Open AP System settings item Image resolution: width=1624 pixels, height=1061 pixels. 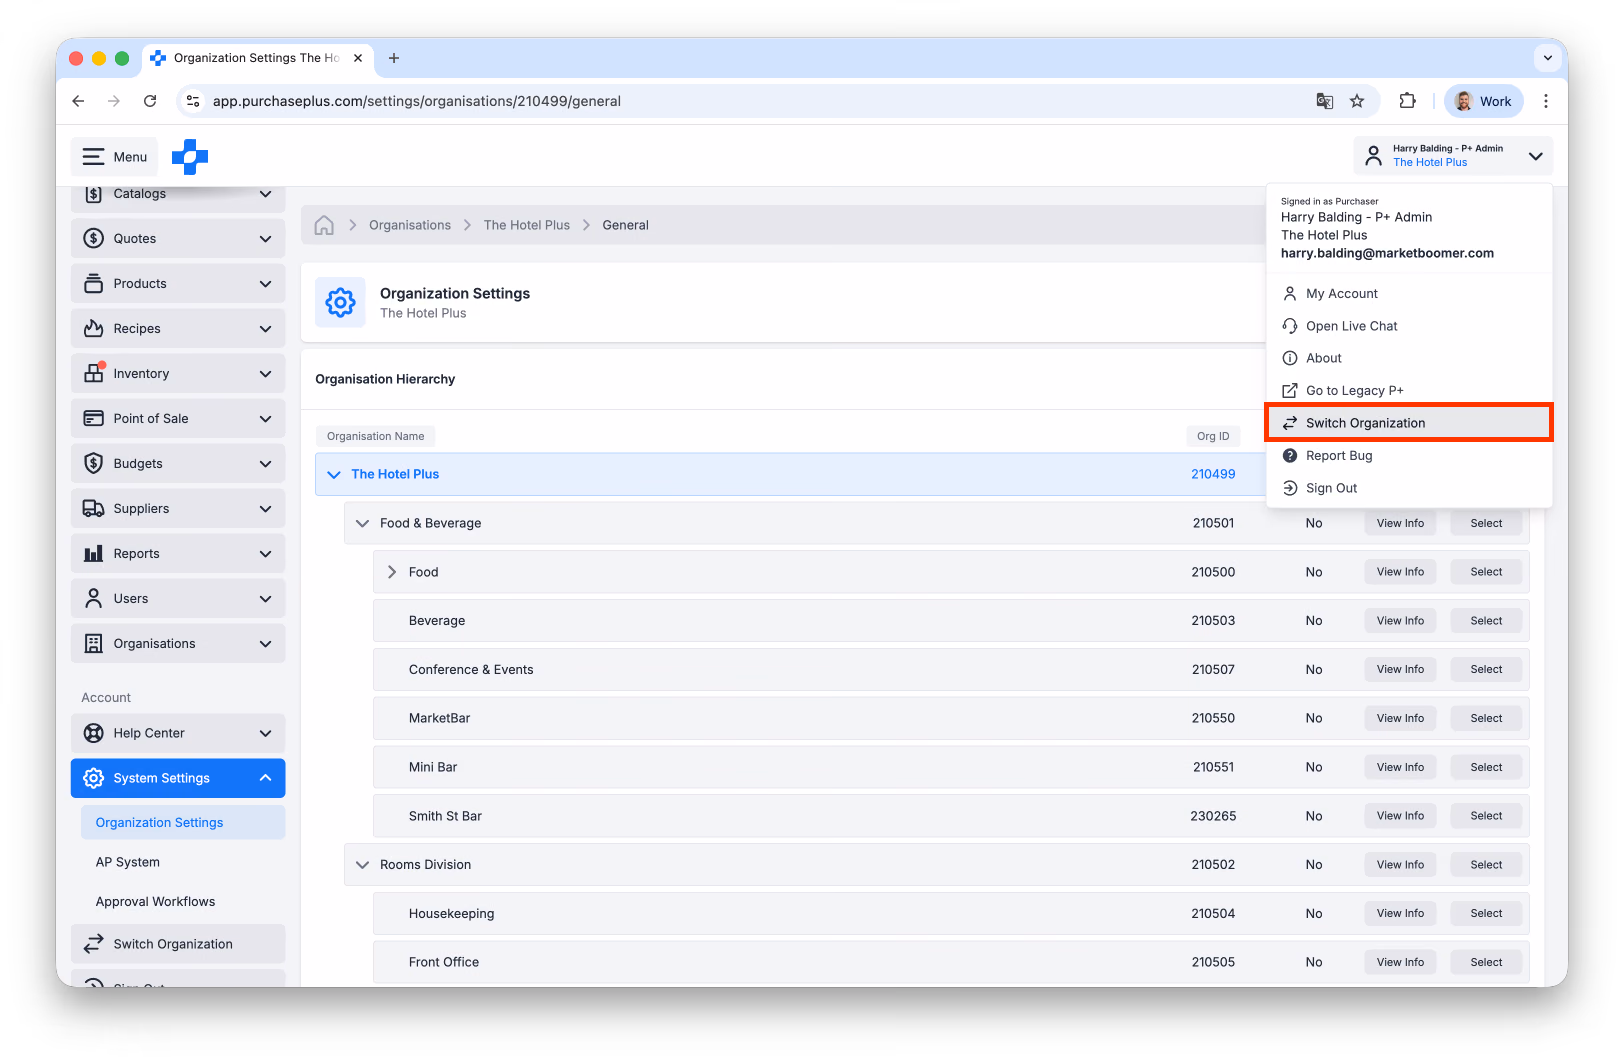[128, 862]
